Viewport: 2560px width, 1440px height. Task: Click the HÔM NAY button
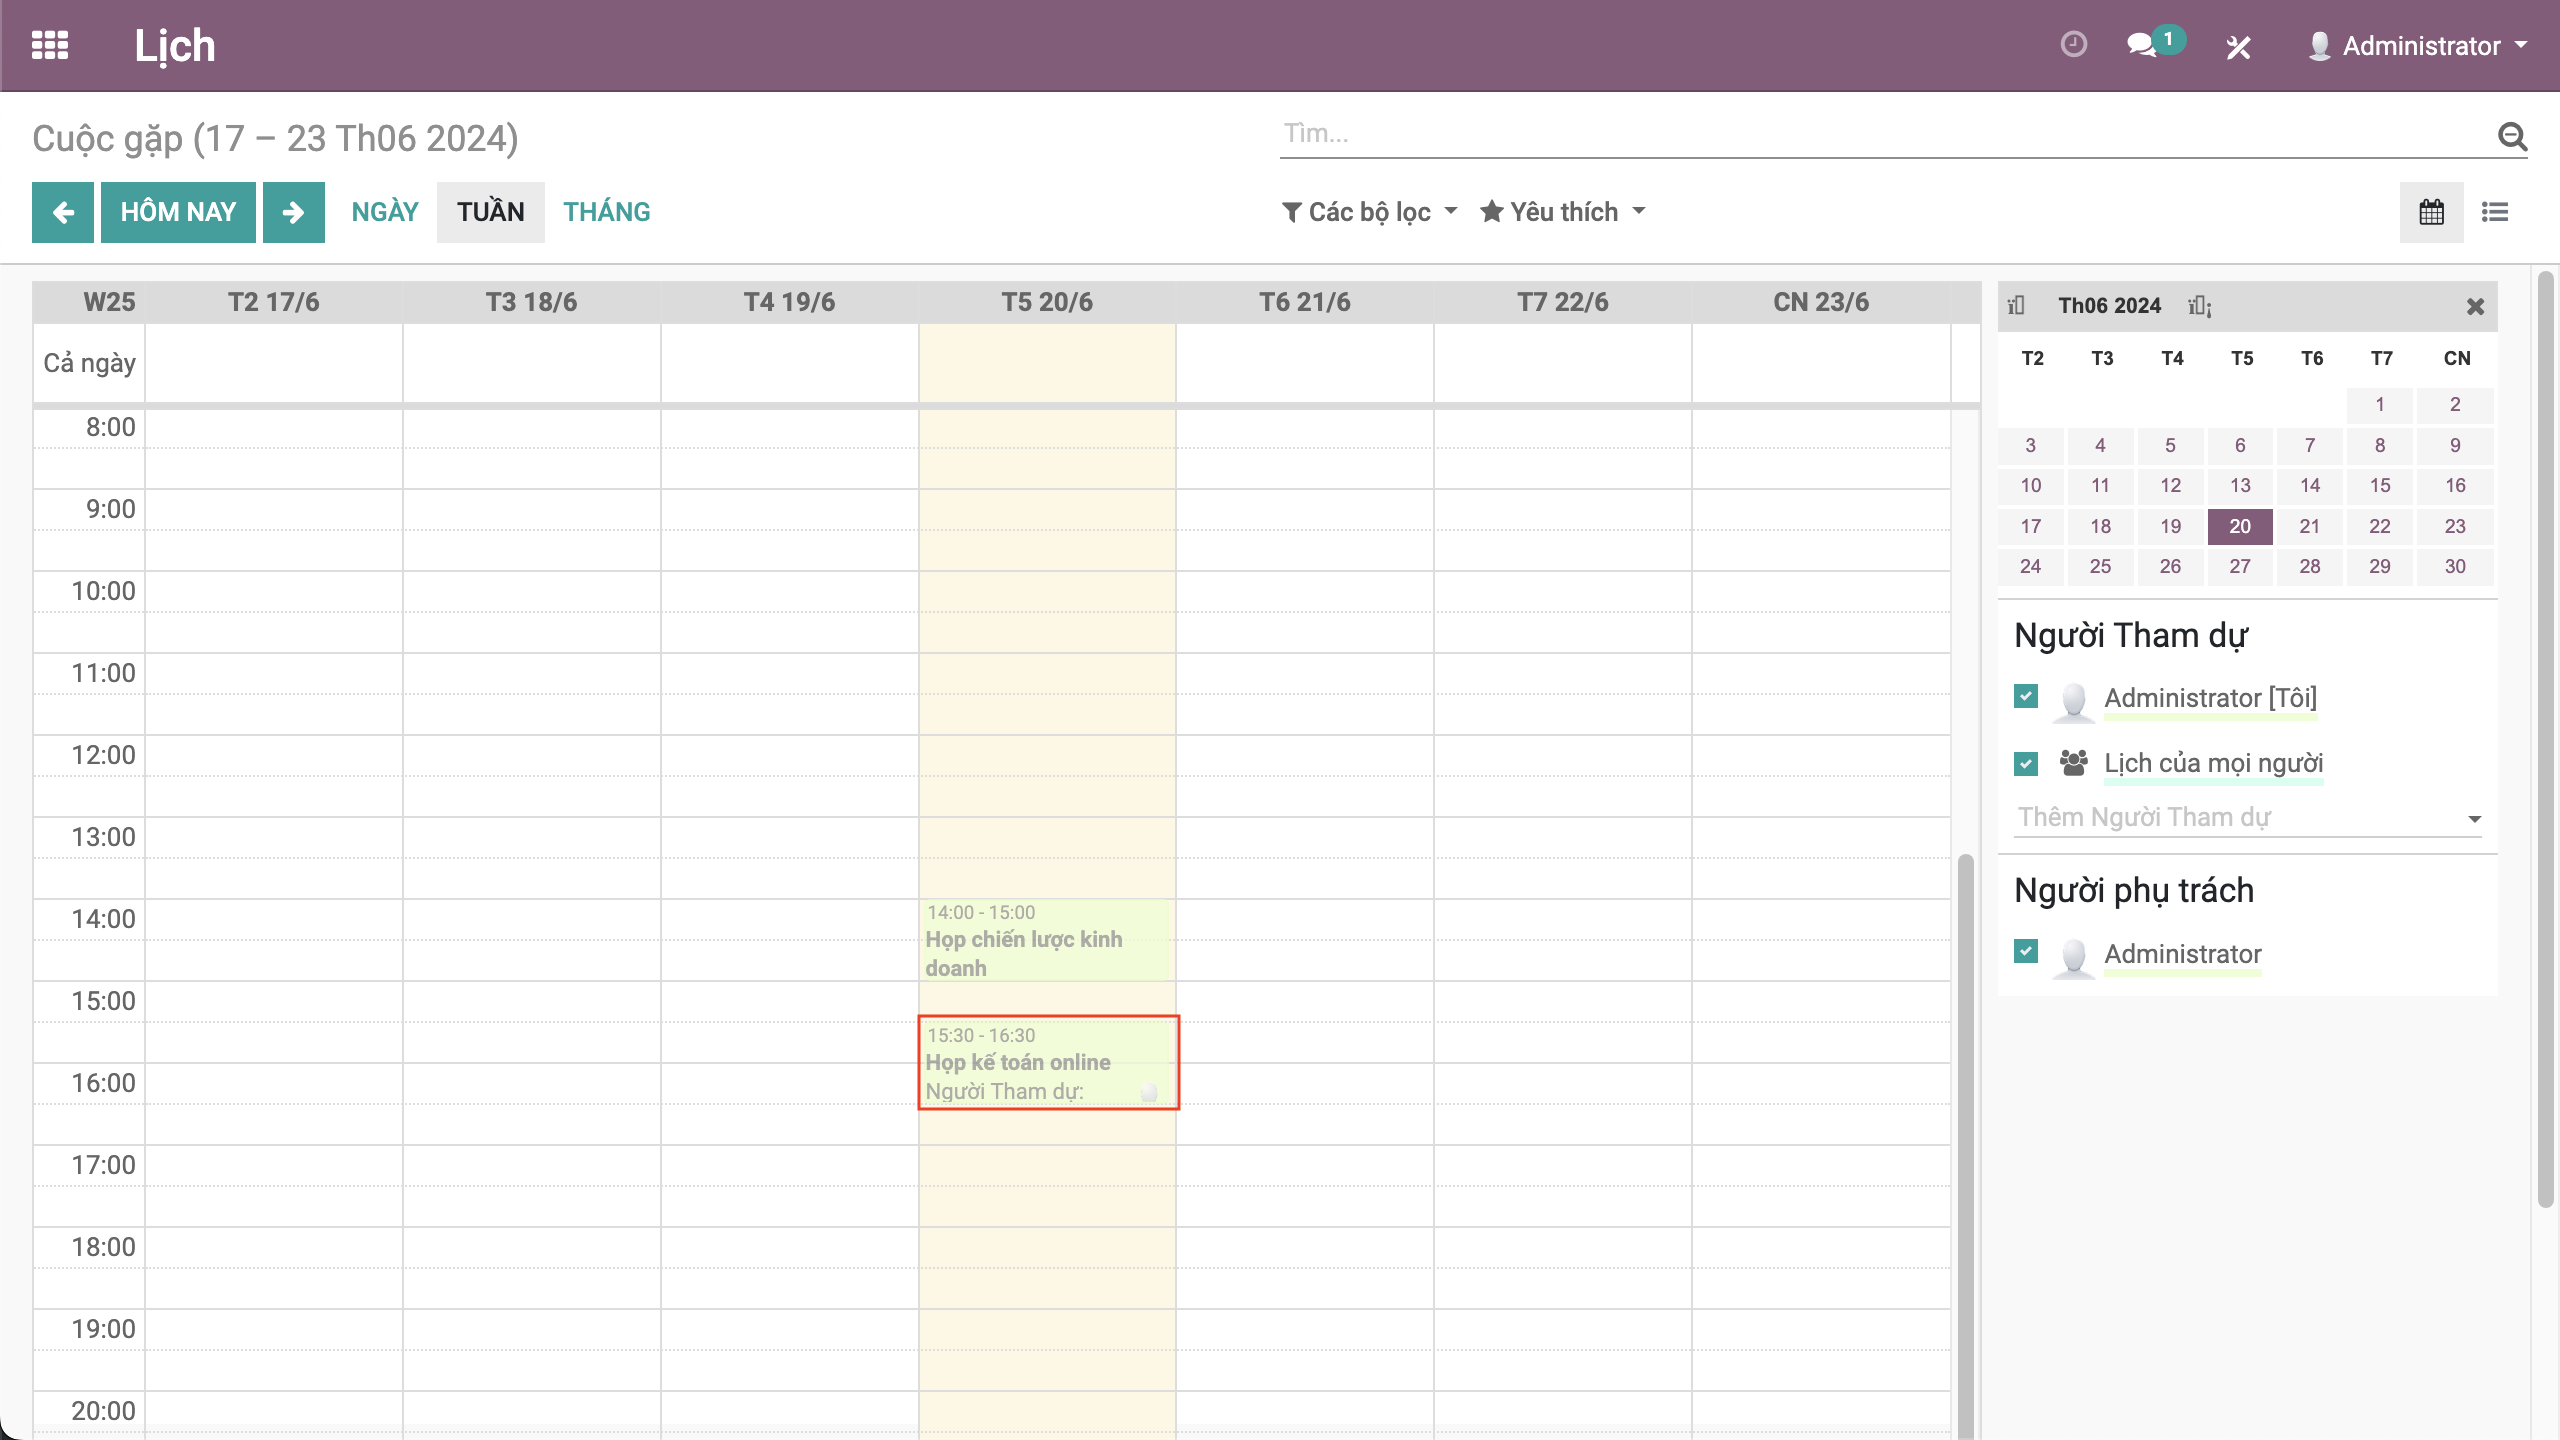178,212
